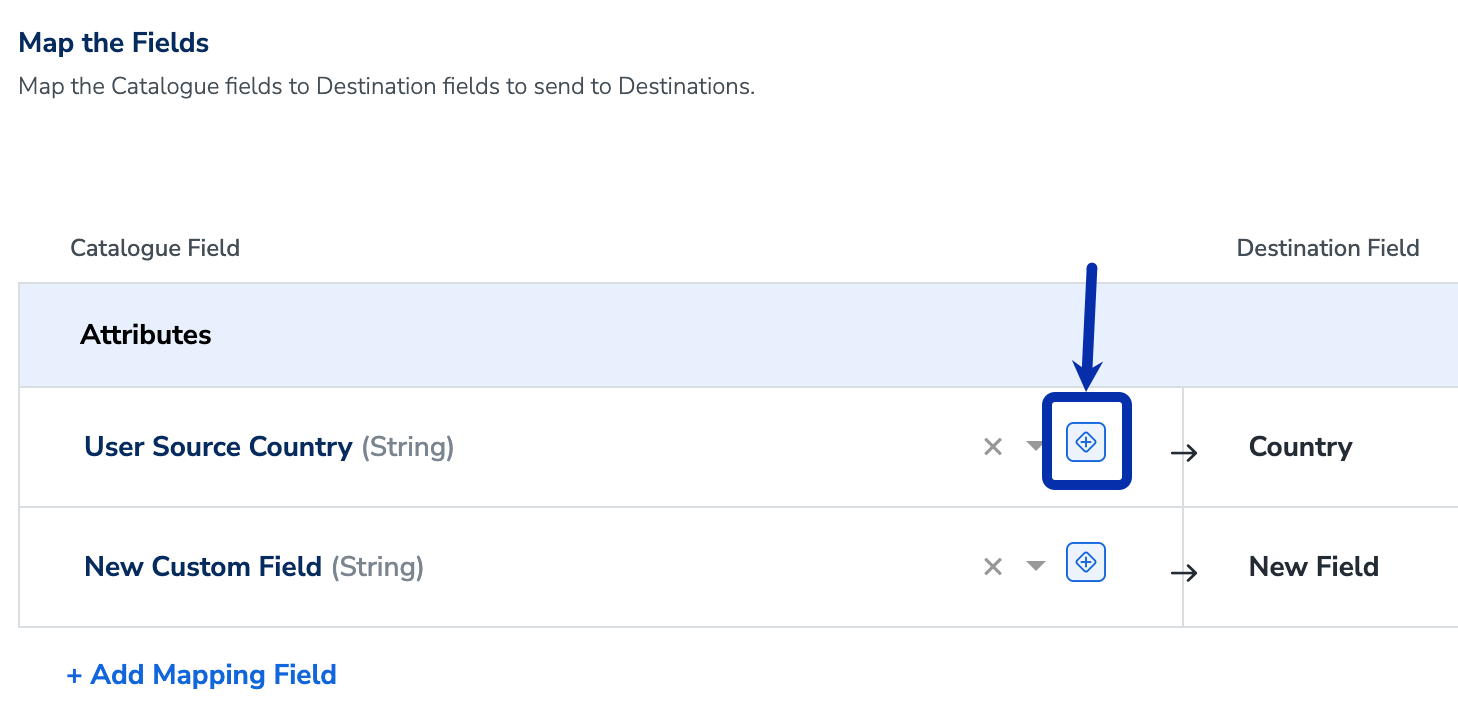Click the String type label after New Custom Field

[377, 567]
